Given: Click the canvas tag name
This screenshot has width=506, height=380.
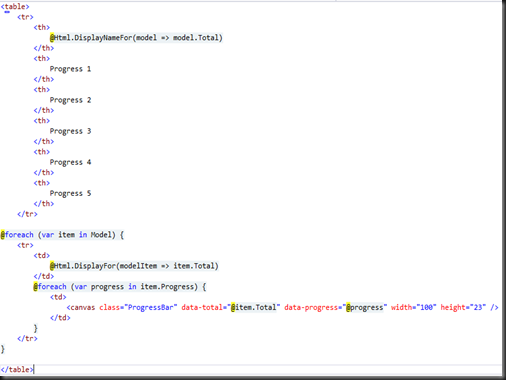Looking at the screenshot, I should click(83, 307).
